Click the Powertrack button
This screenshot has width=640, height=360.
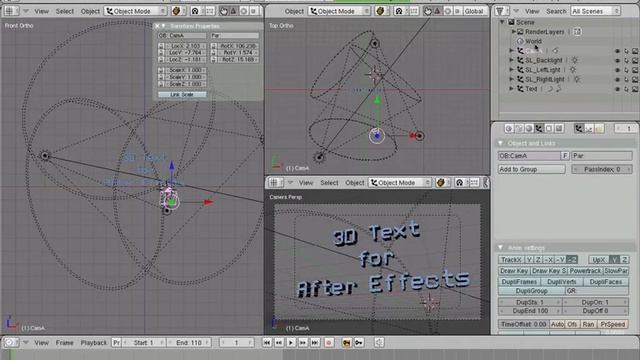tap(585, 271)
